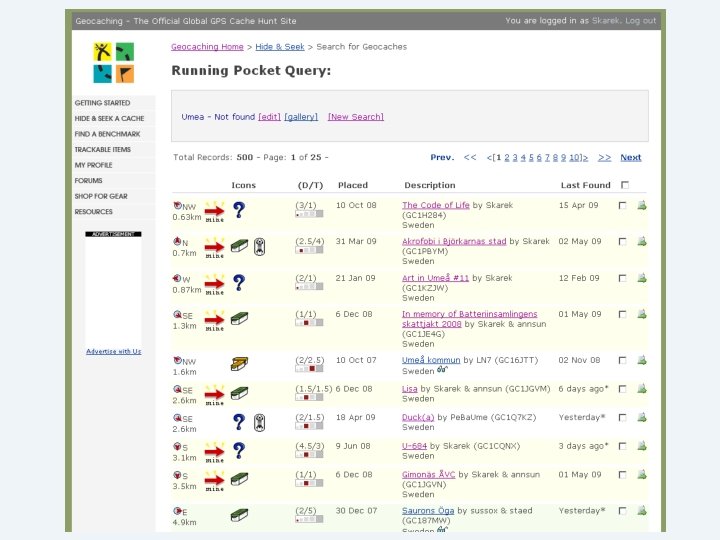Image resolution: width=720 pixels, height=540 pixels.
Task: Click the Skarek username link in header
Action: click(606, 21)
